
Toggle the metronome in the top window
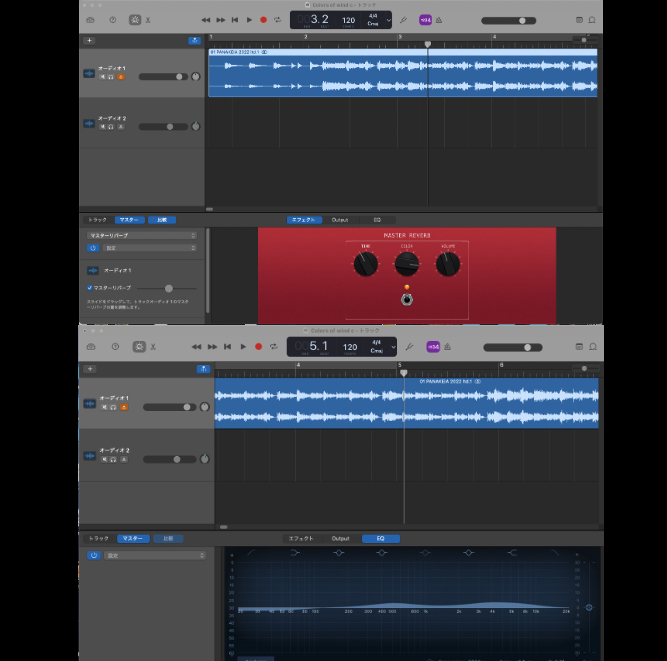[x=439, y=20]
